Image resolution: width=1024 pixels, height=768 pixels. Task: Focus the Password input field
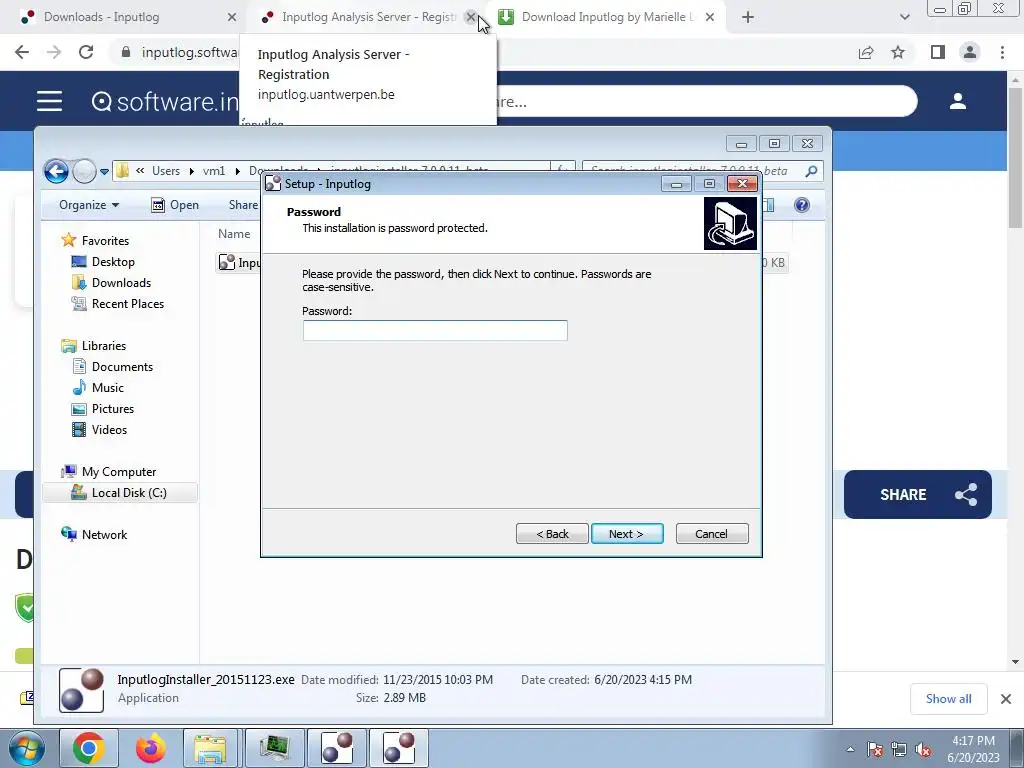coord(435,330)
